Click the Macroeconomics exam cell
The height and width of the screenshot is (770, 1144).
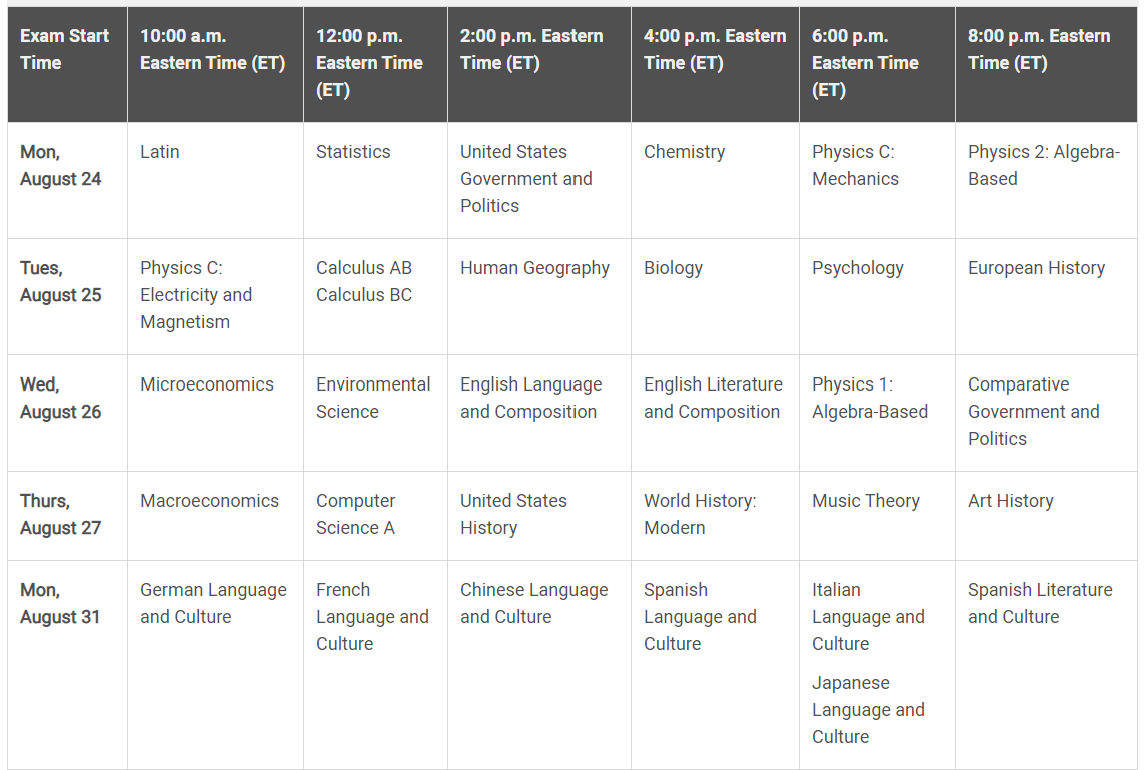point(209,501)
